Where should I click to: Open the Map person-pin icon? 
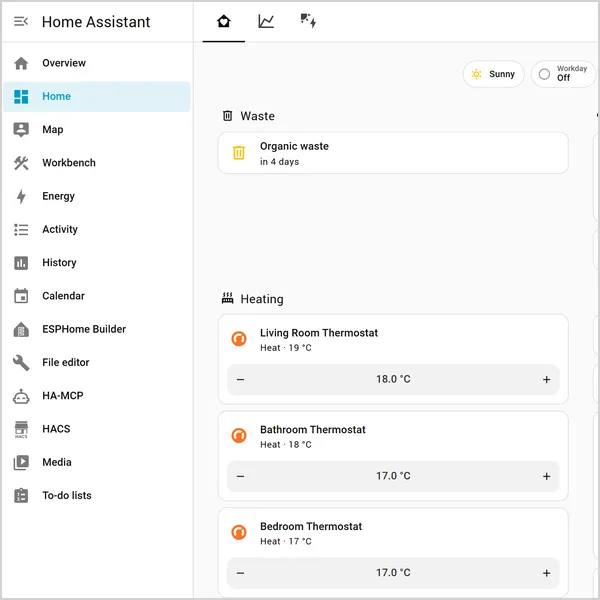coord(21,130)
